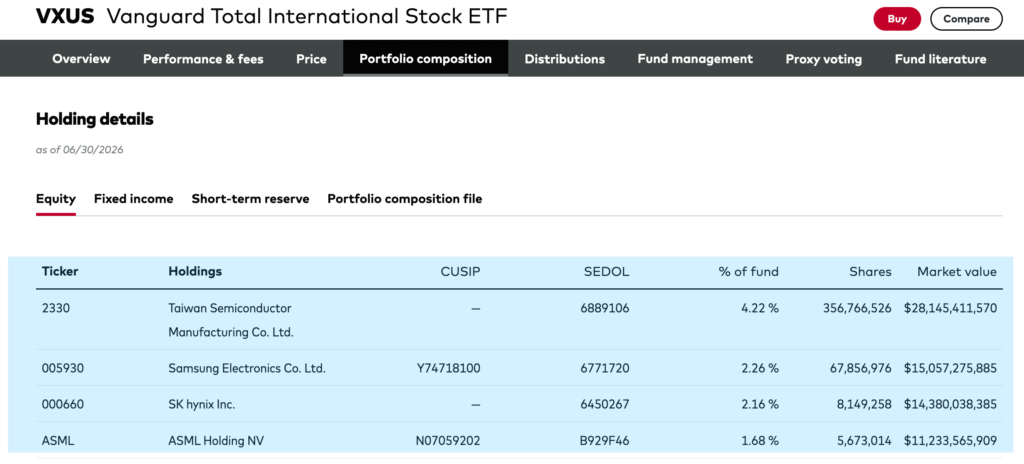1024x464 pixels.
Task: Open the Short-term reserve sub-tab
Action: tap(250, 199)
